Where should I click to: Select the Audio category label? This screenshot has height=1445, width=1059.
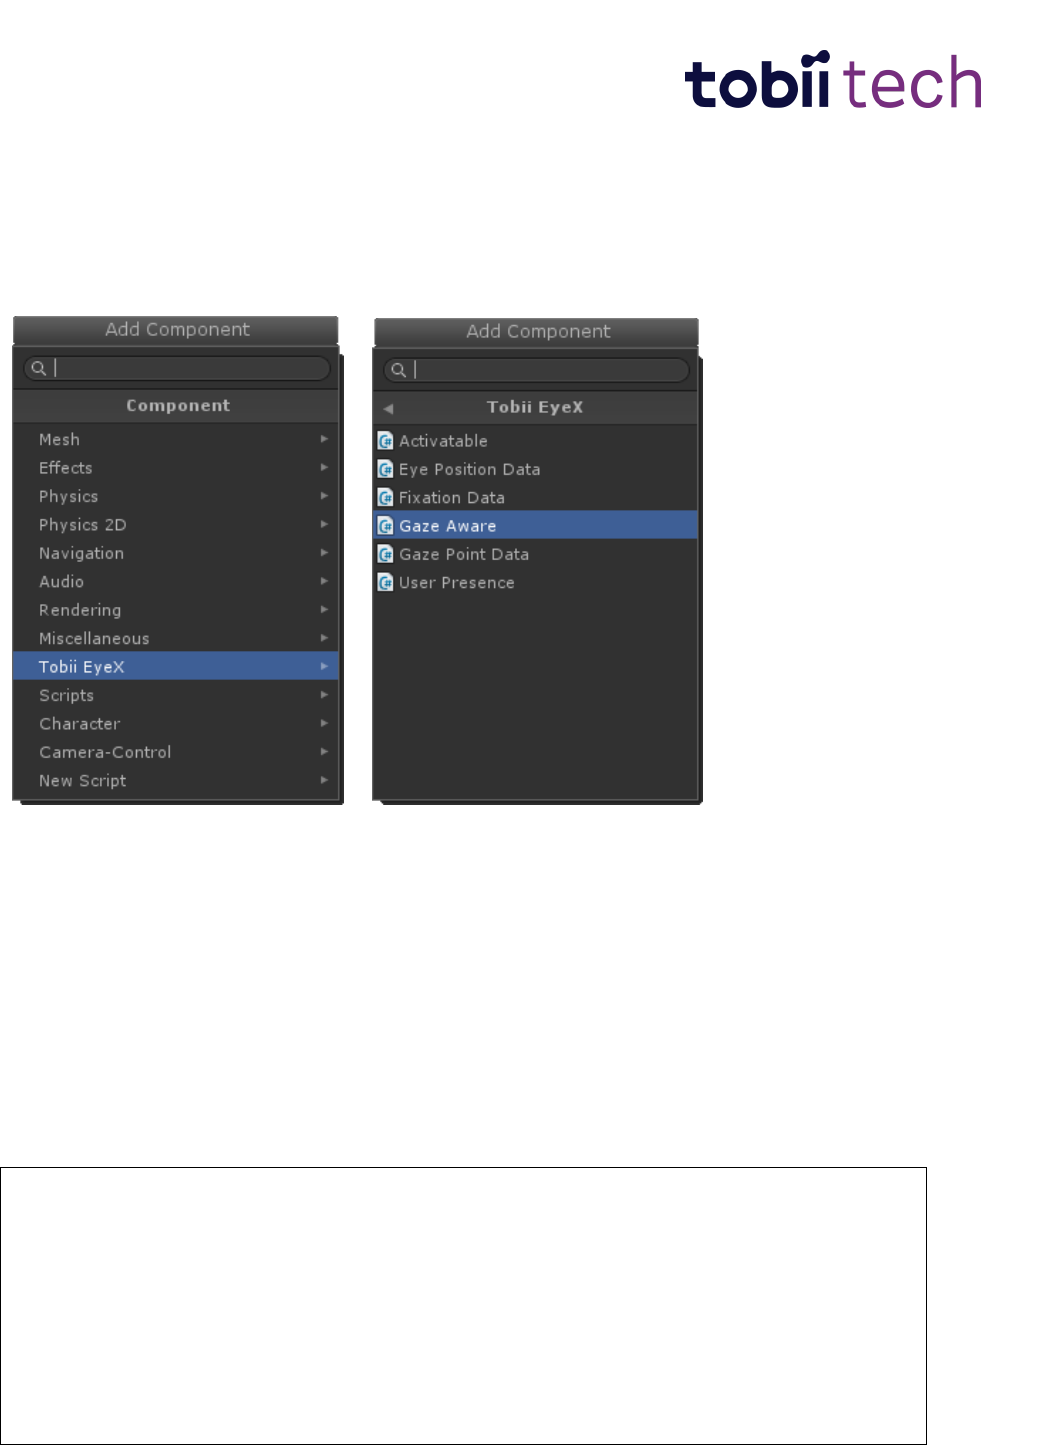[61, 581]
